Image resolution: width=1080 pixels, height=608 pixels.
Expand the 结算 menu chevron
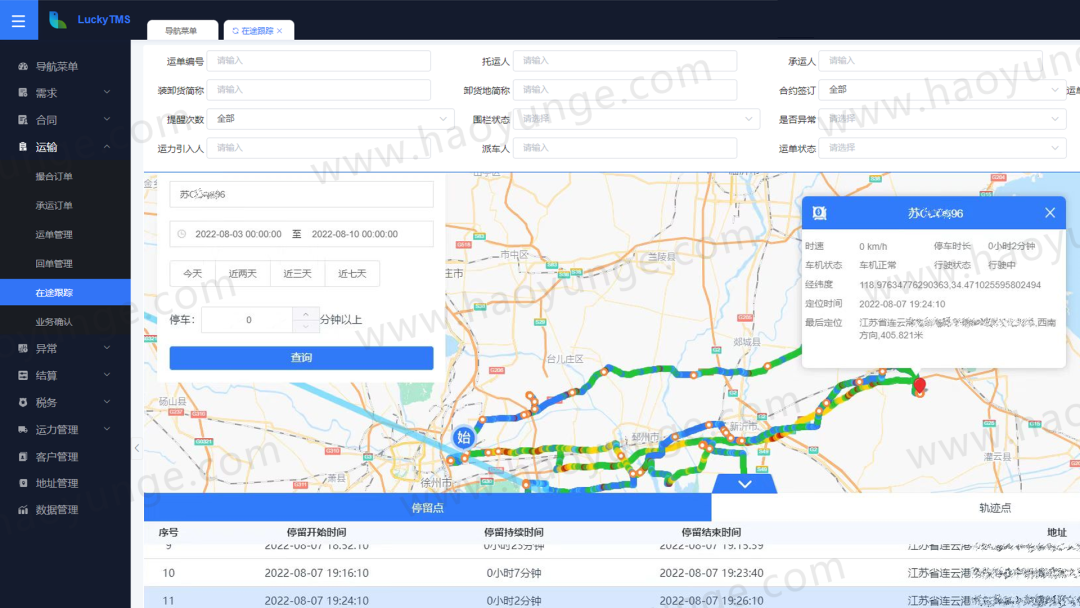[107, 375]
